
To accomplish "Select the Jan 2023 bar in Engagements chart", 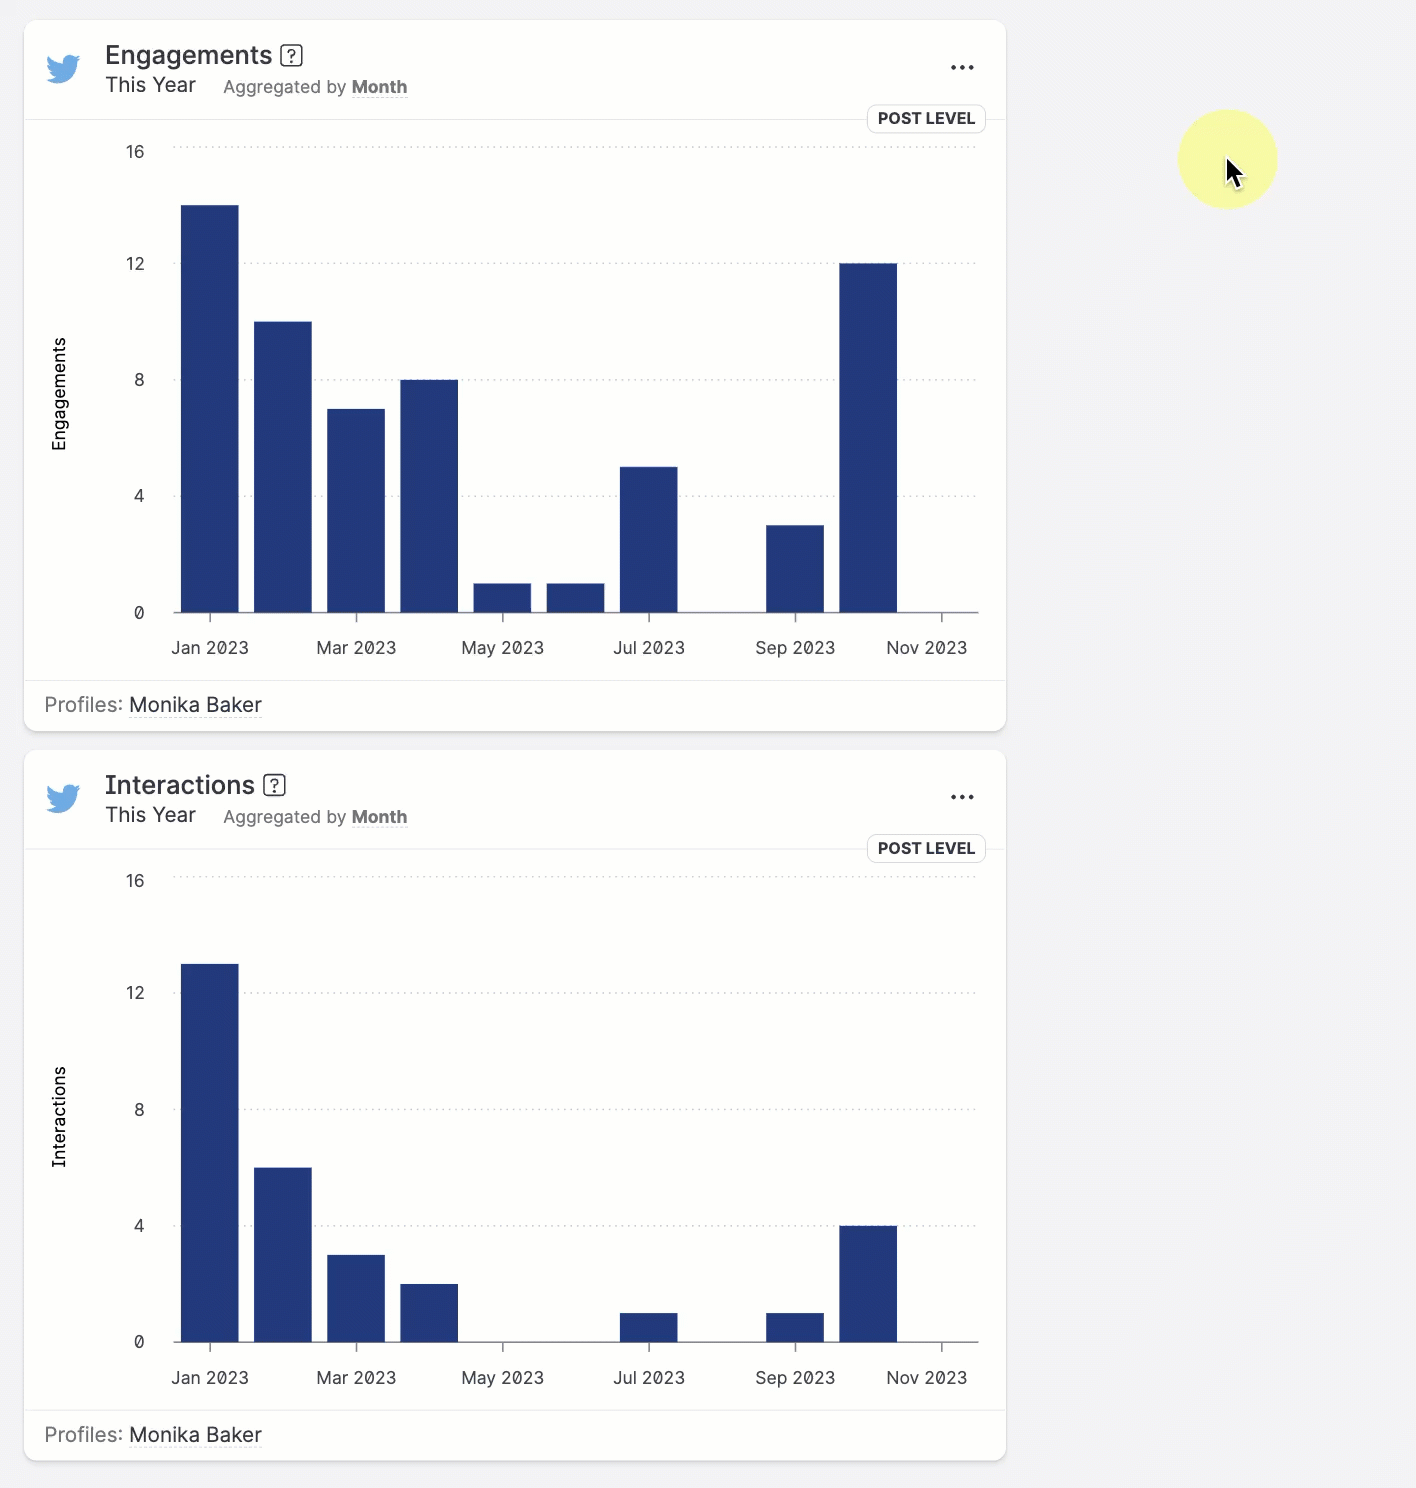I will [x=210, y=408].
